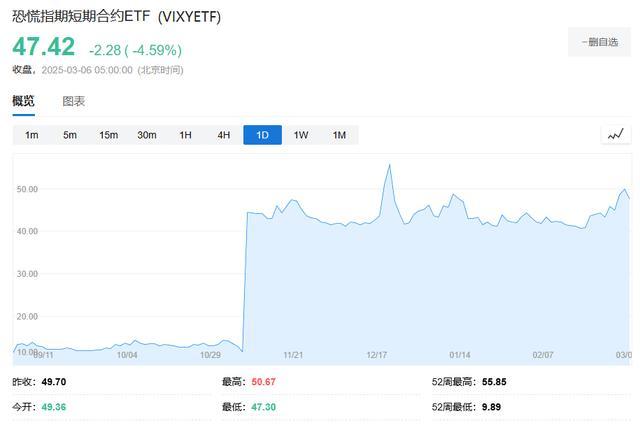
Task: Click the 40.00 y-axis label
Action: pos(27,231)
